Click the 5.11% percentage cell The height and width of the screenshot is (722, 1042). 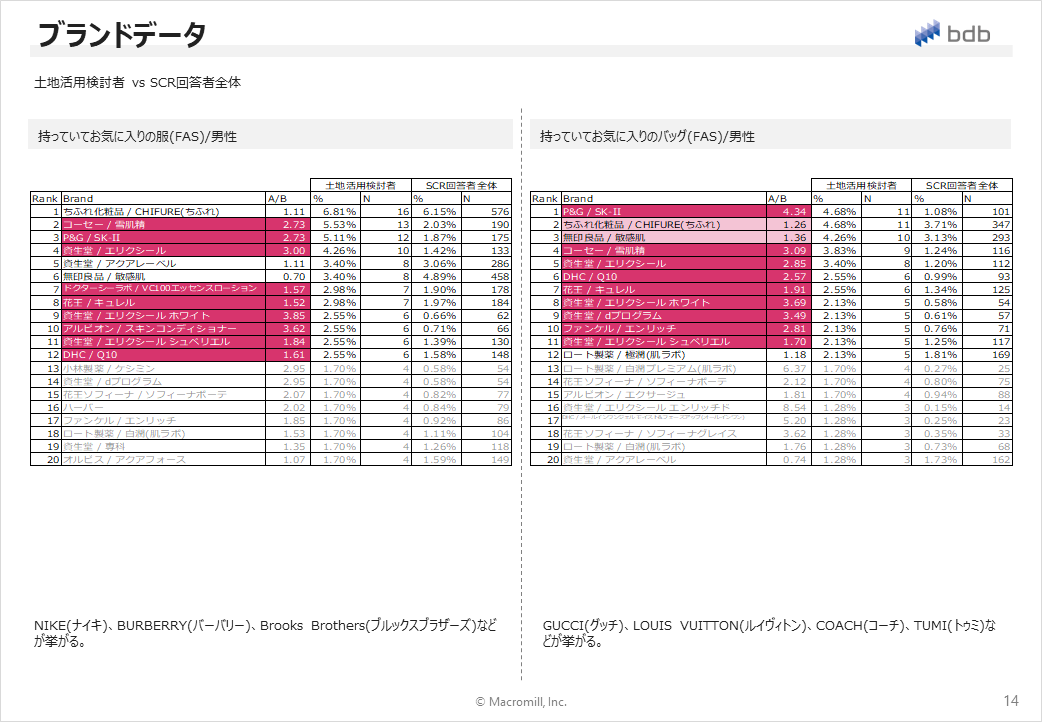coord(336,237)
